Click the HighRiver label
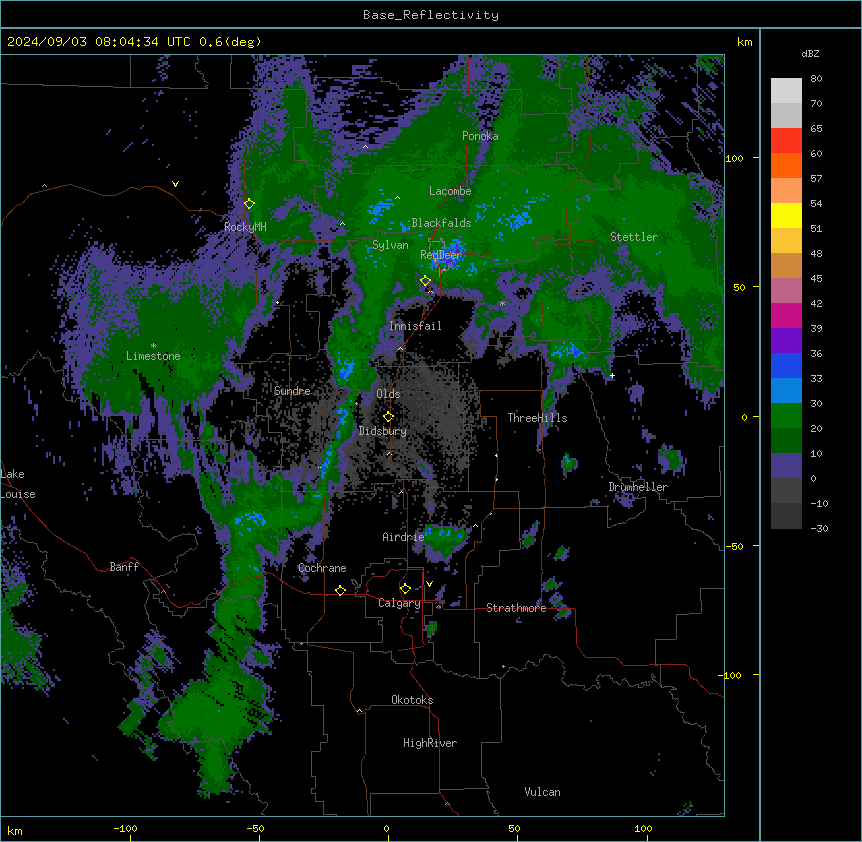The image size is (862, 842). pyautogui.click(x=430, y=743)
